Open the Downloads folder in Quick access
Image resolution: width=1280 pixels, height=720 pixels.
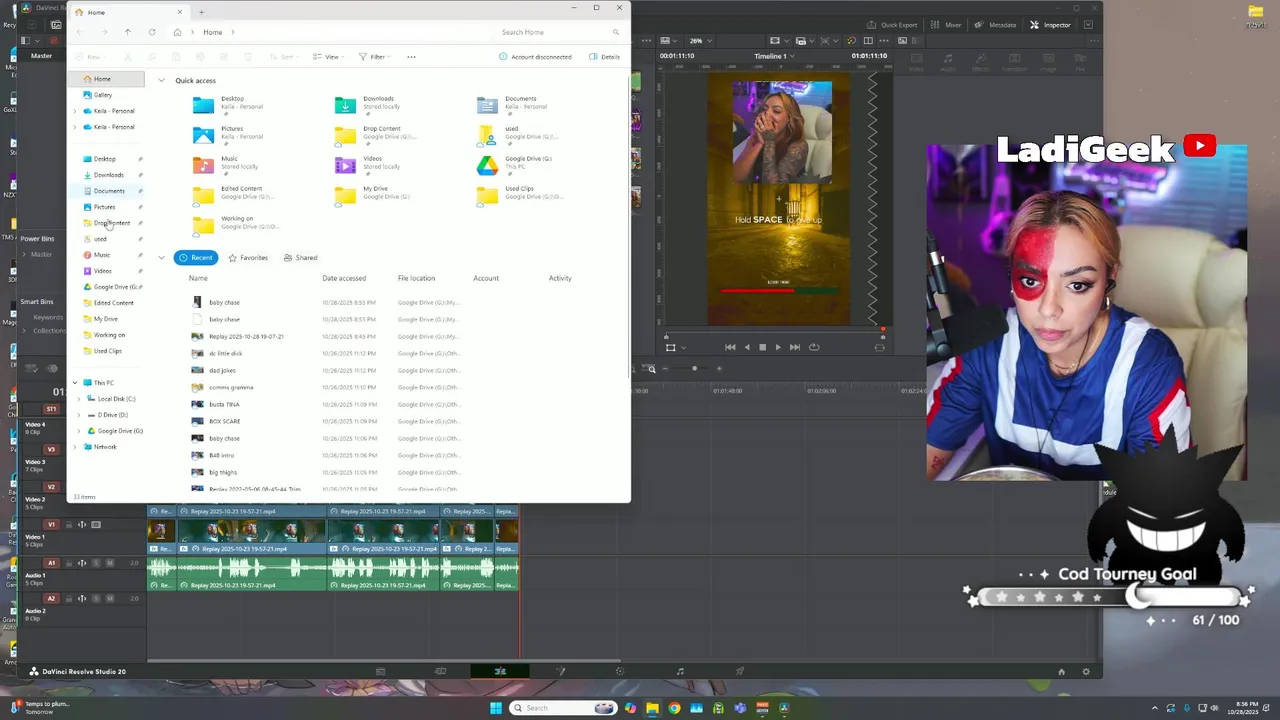click(368, 103)
